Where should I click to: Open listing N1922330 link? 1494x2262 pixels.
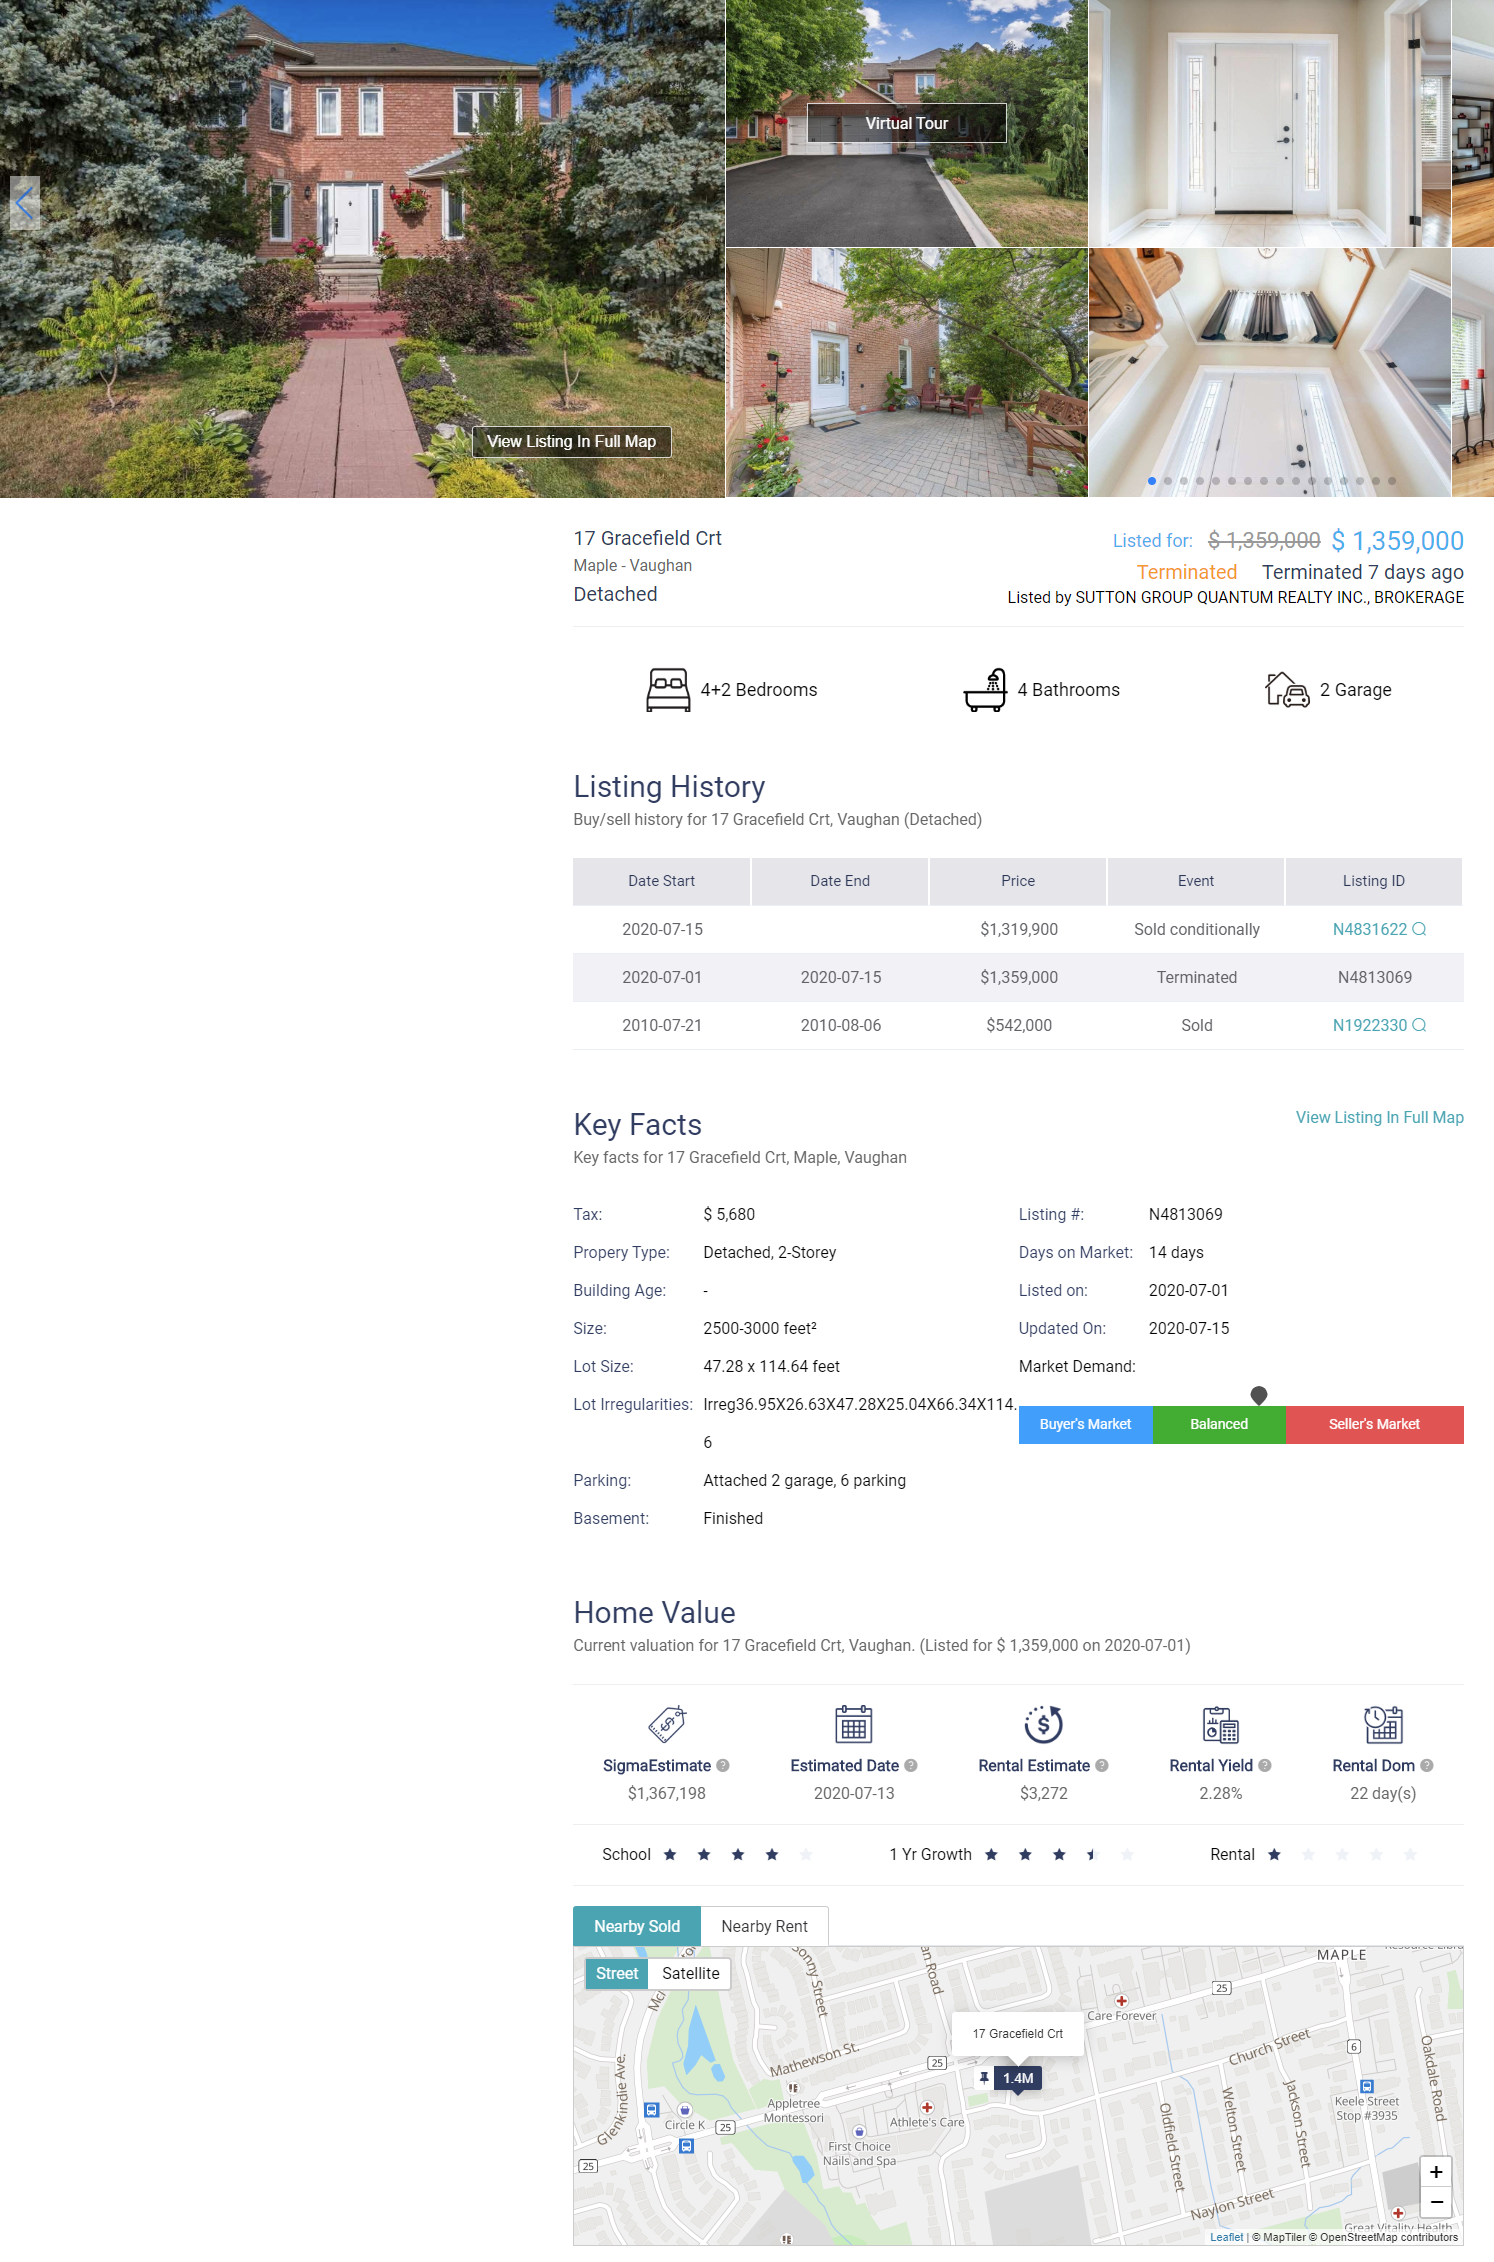click(1369, 1025)
